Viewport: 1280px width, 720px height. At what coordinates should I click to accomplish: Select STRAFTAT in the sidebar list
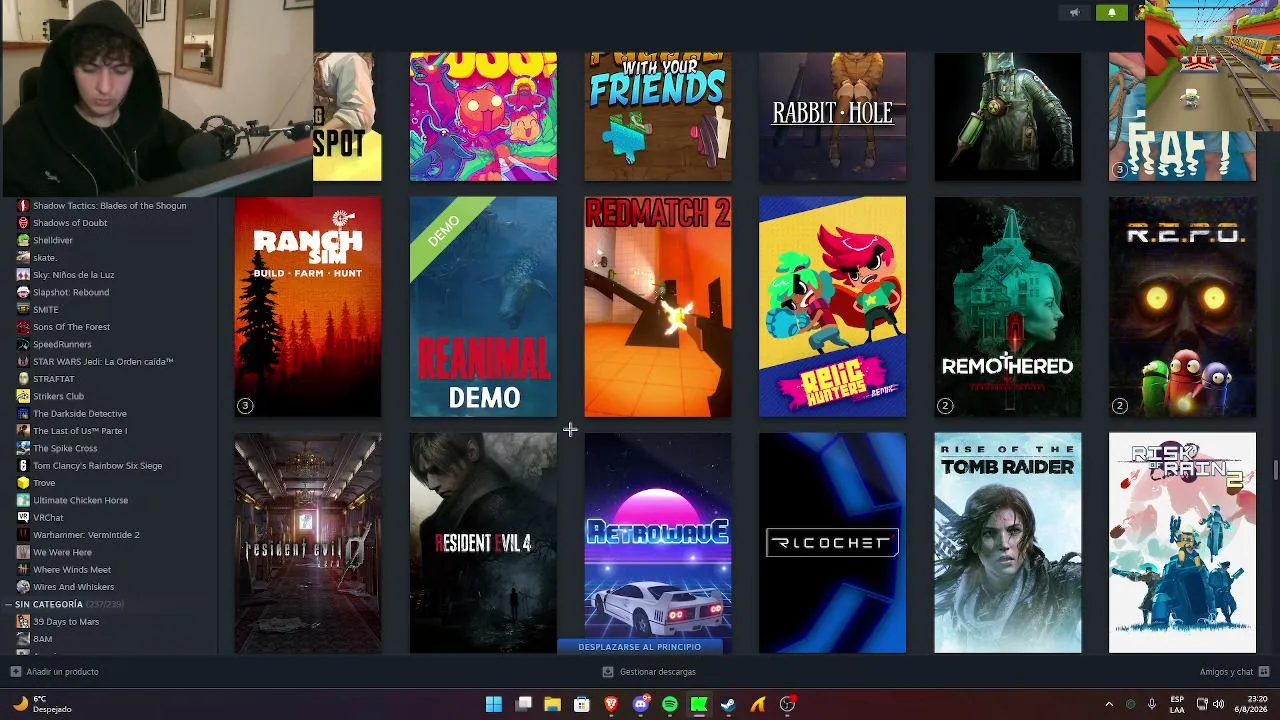tap(54, 379)
